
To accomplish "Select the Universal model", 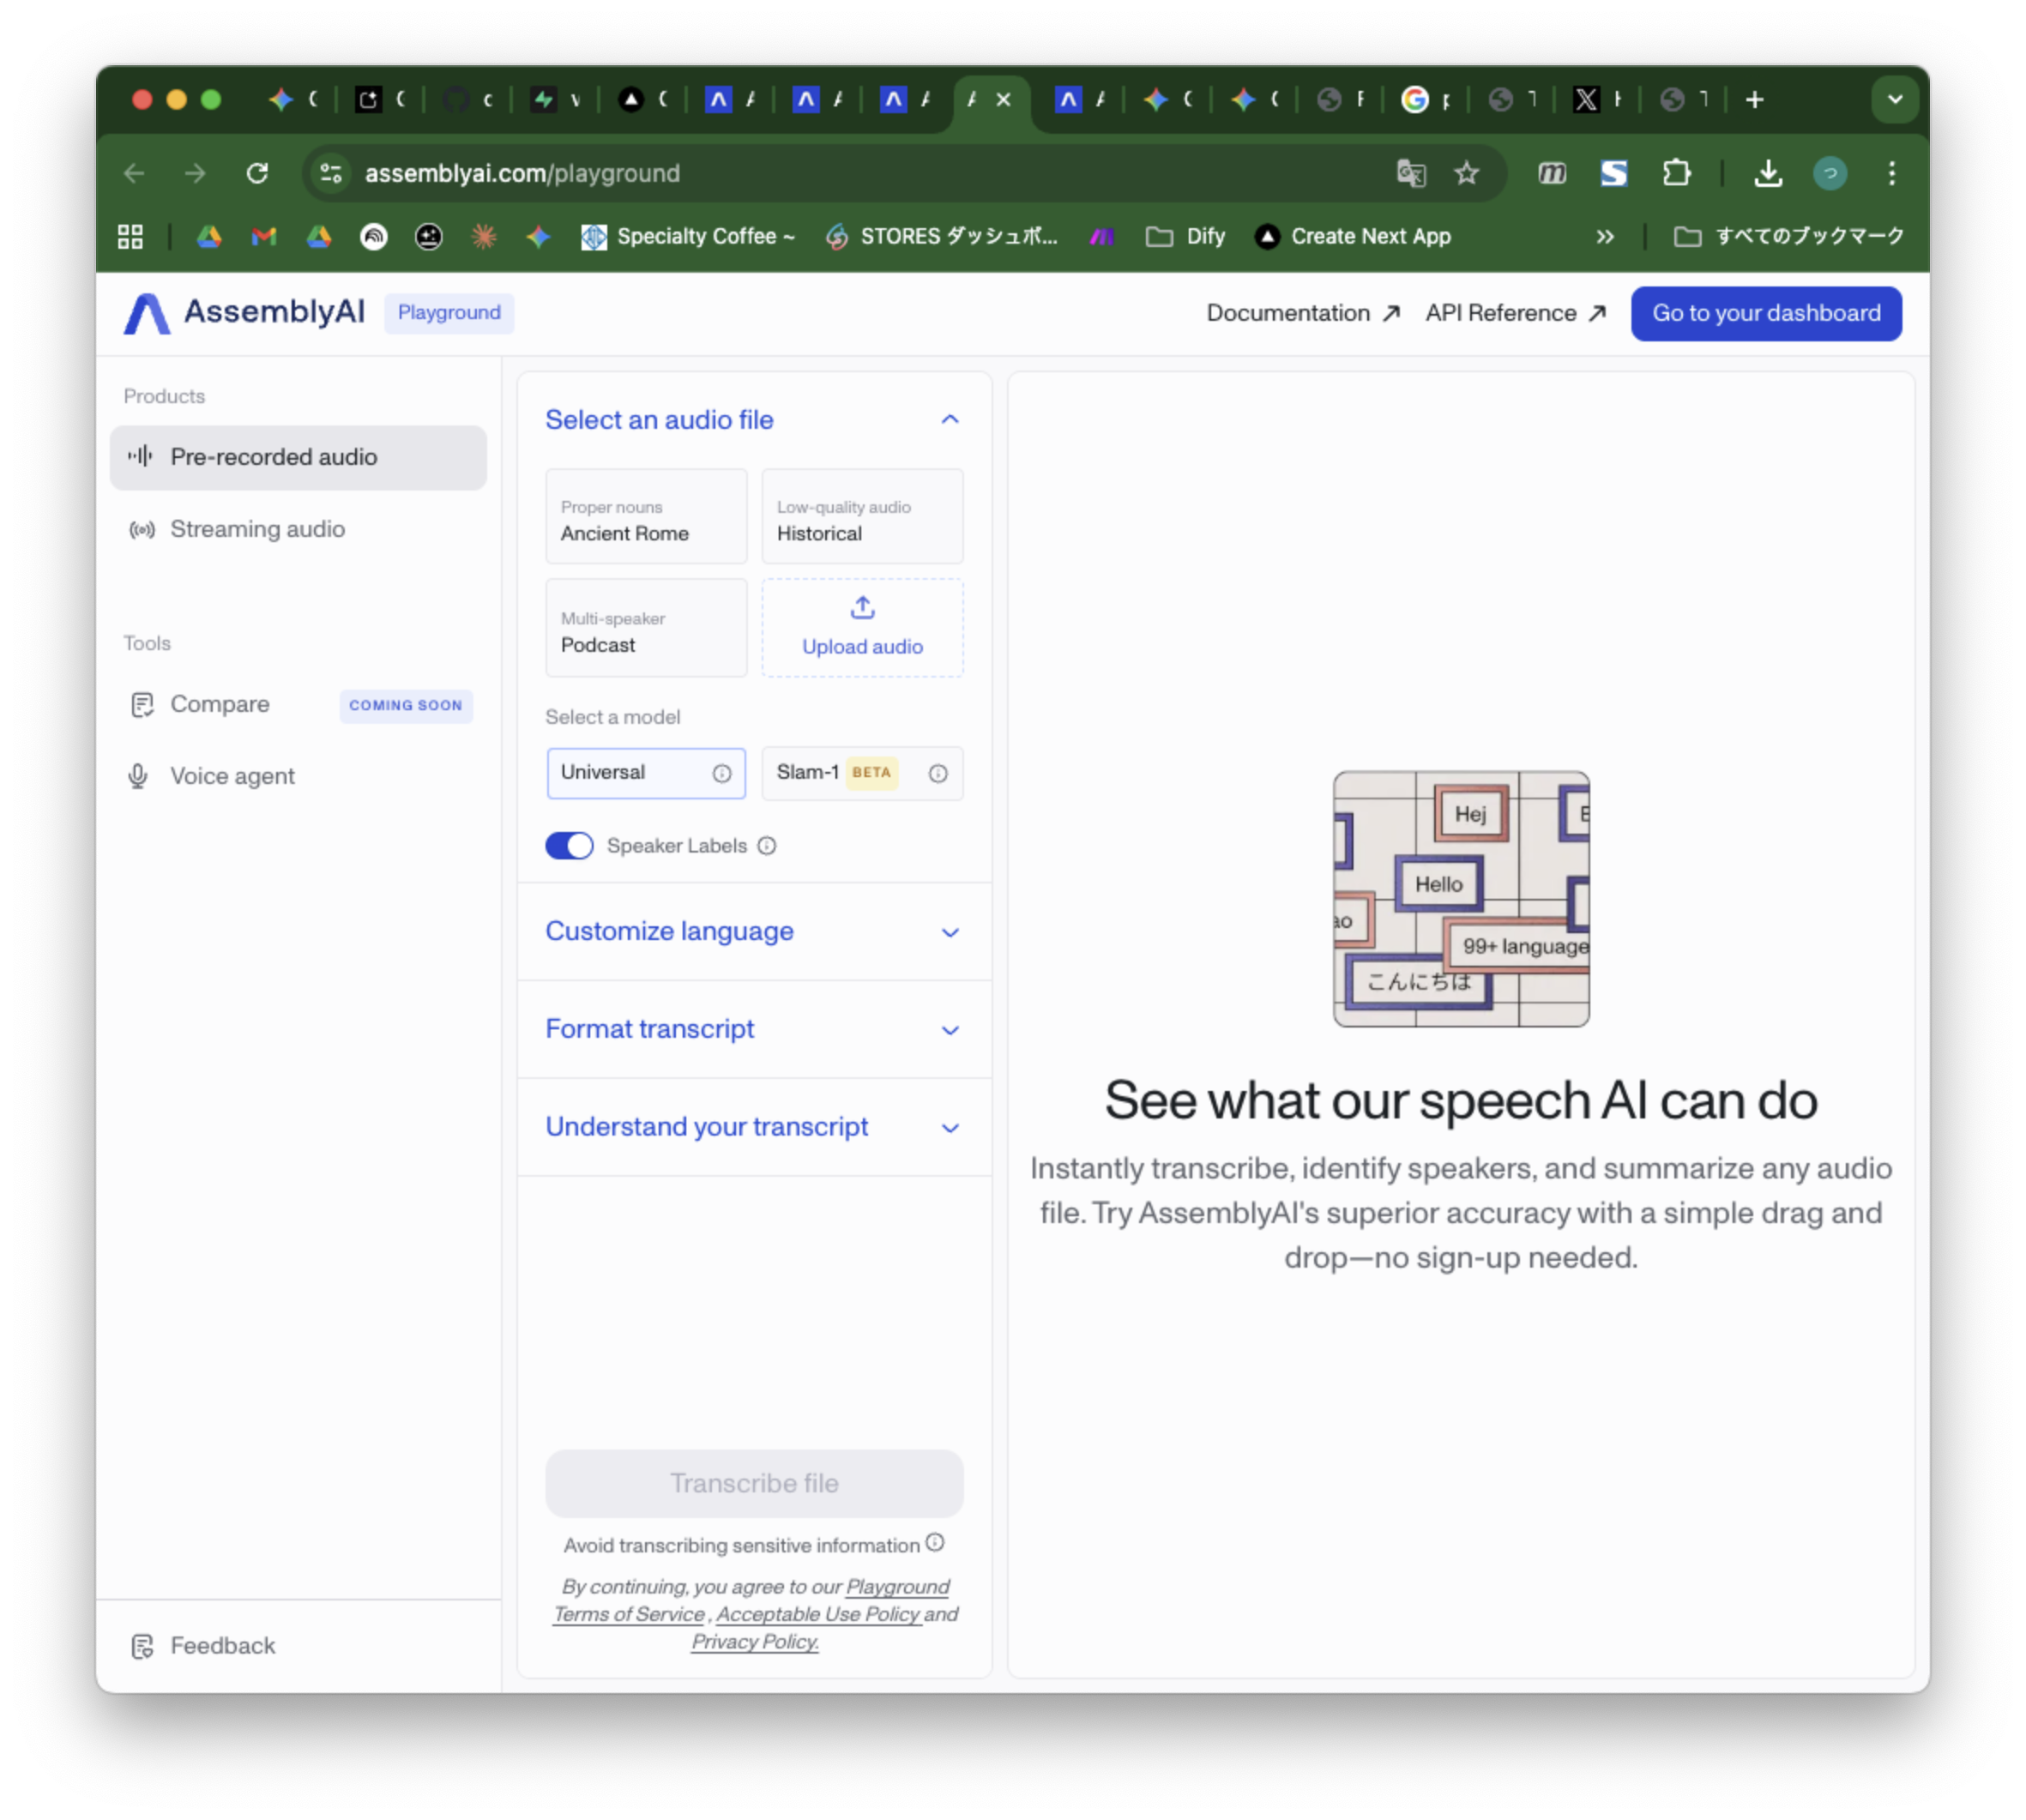I will tap(646, 773).
